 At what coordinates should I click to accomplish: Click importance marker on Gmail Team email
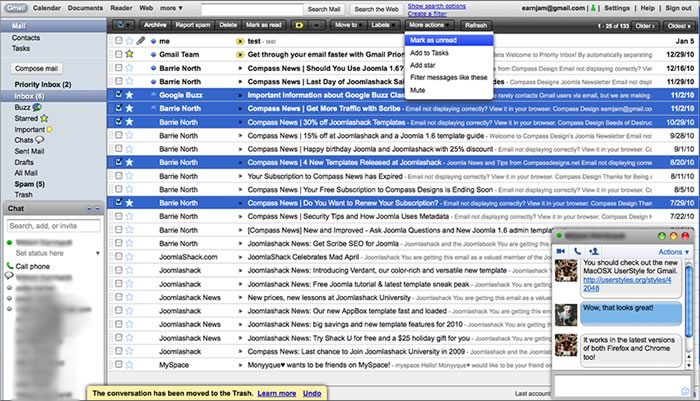240,54
